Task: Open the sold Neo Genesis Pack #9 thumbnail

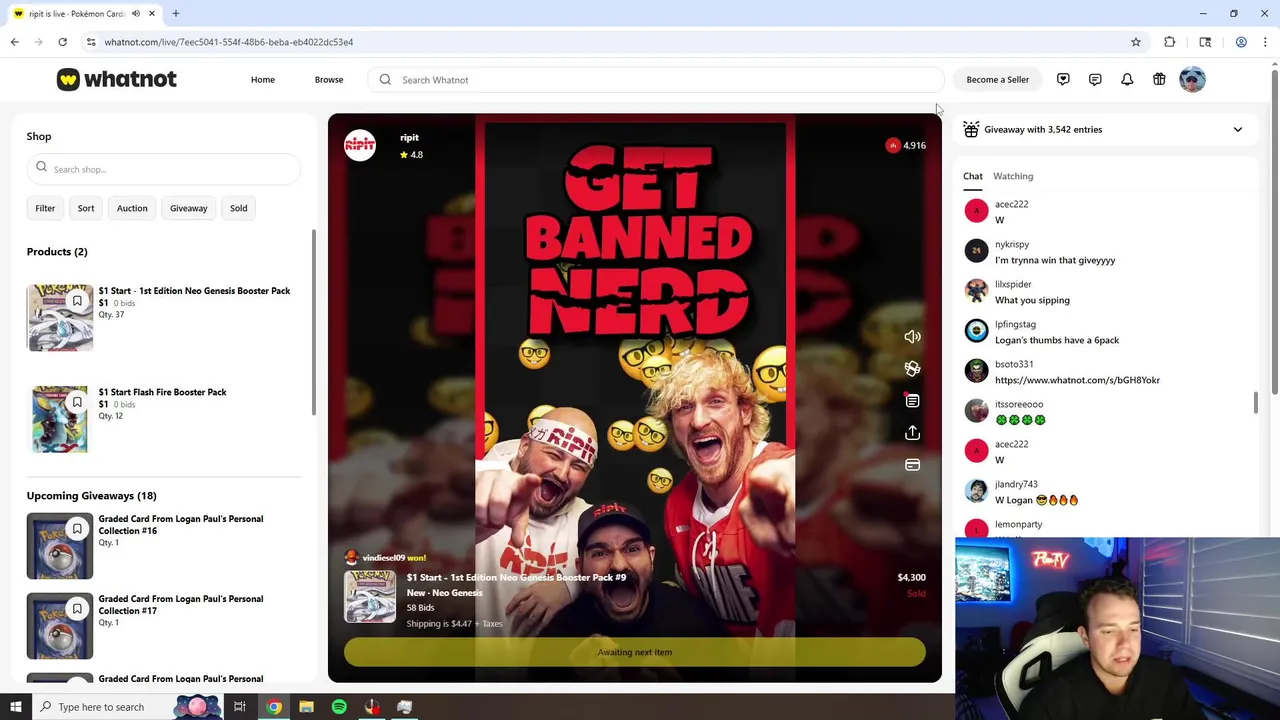Action: (x=370, y=597)
